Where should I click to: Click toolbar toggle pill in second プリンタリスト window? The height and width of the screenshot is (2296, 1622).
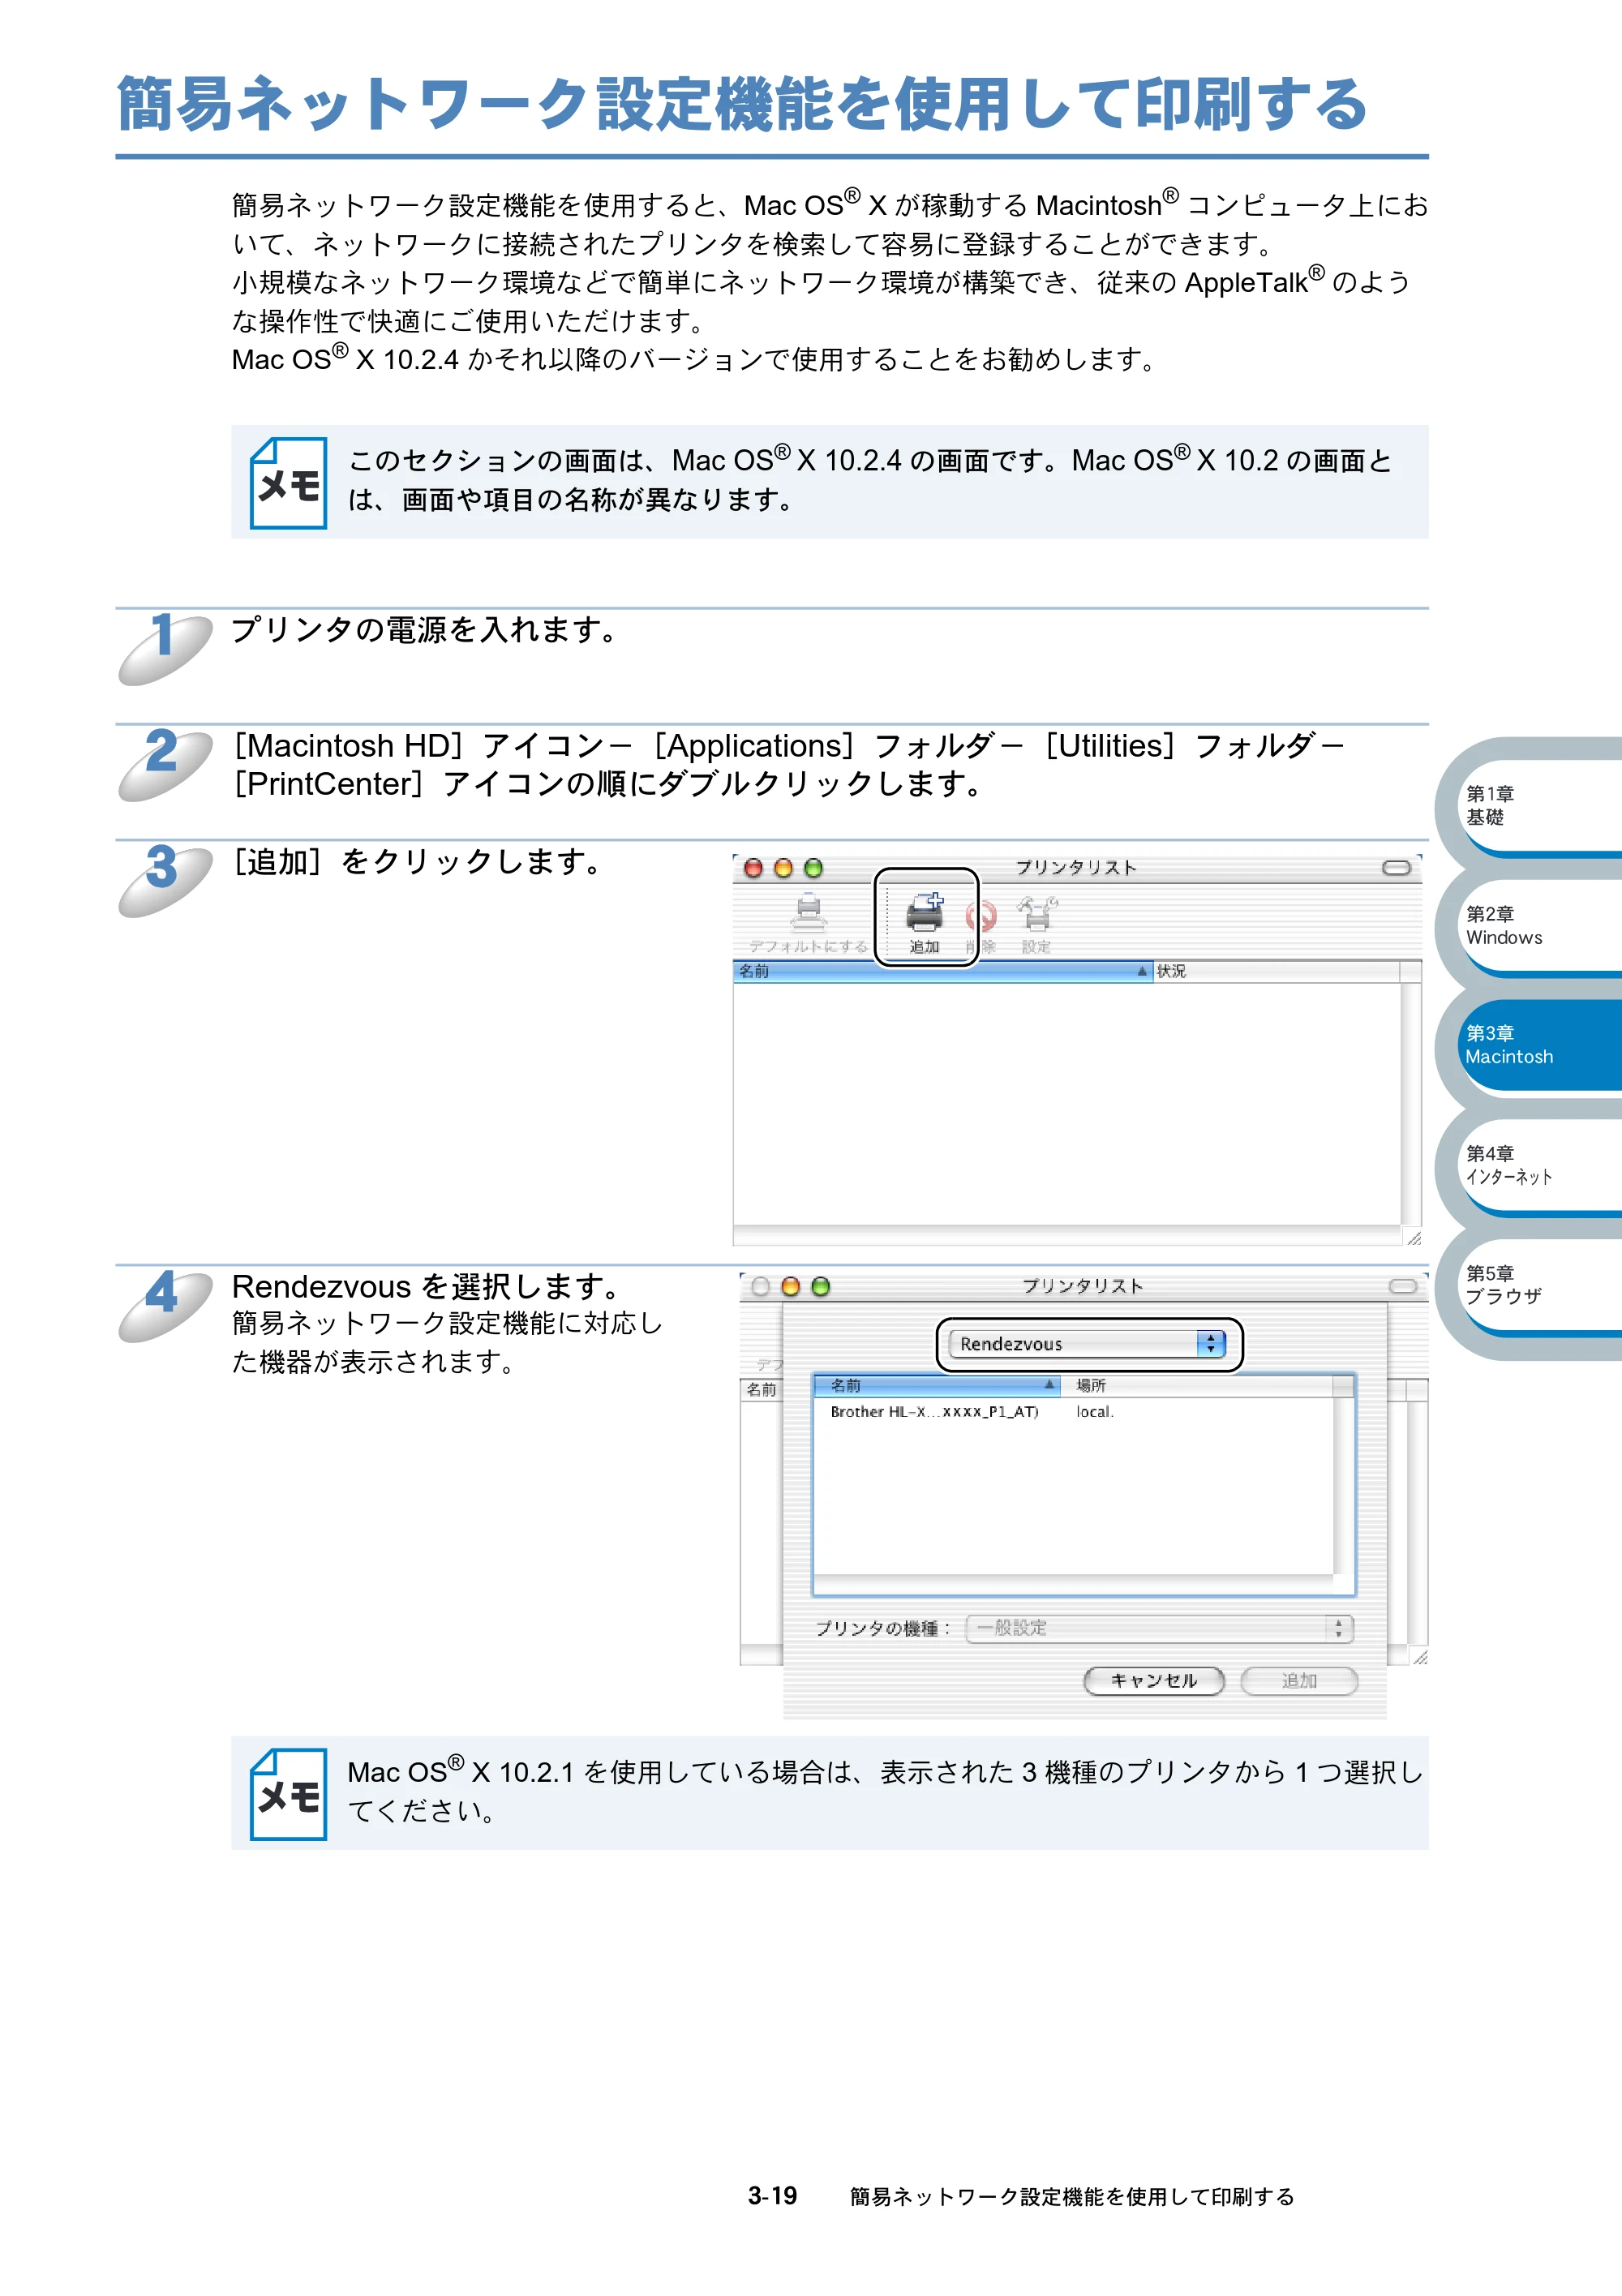point(1403,1286)
